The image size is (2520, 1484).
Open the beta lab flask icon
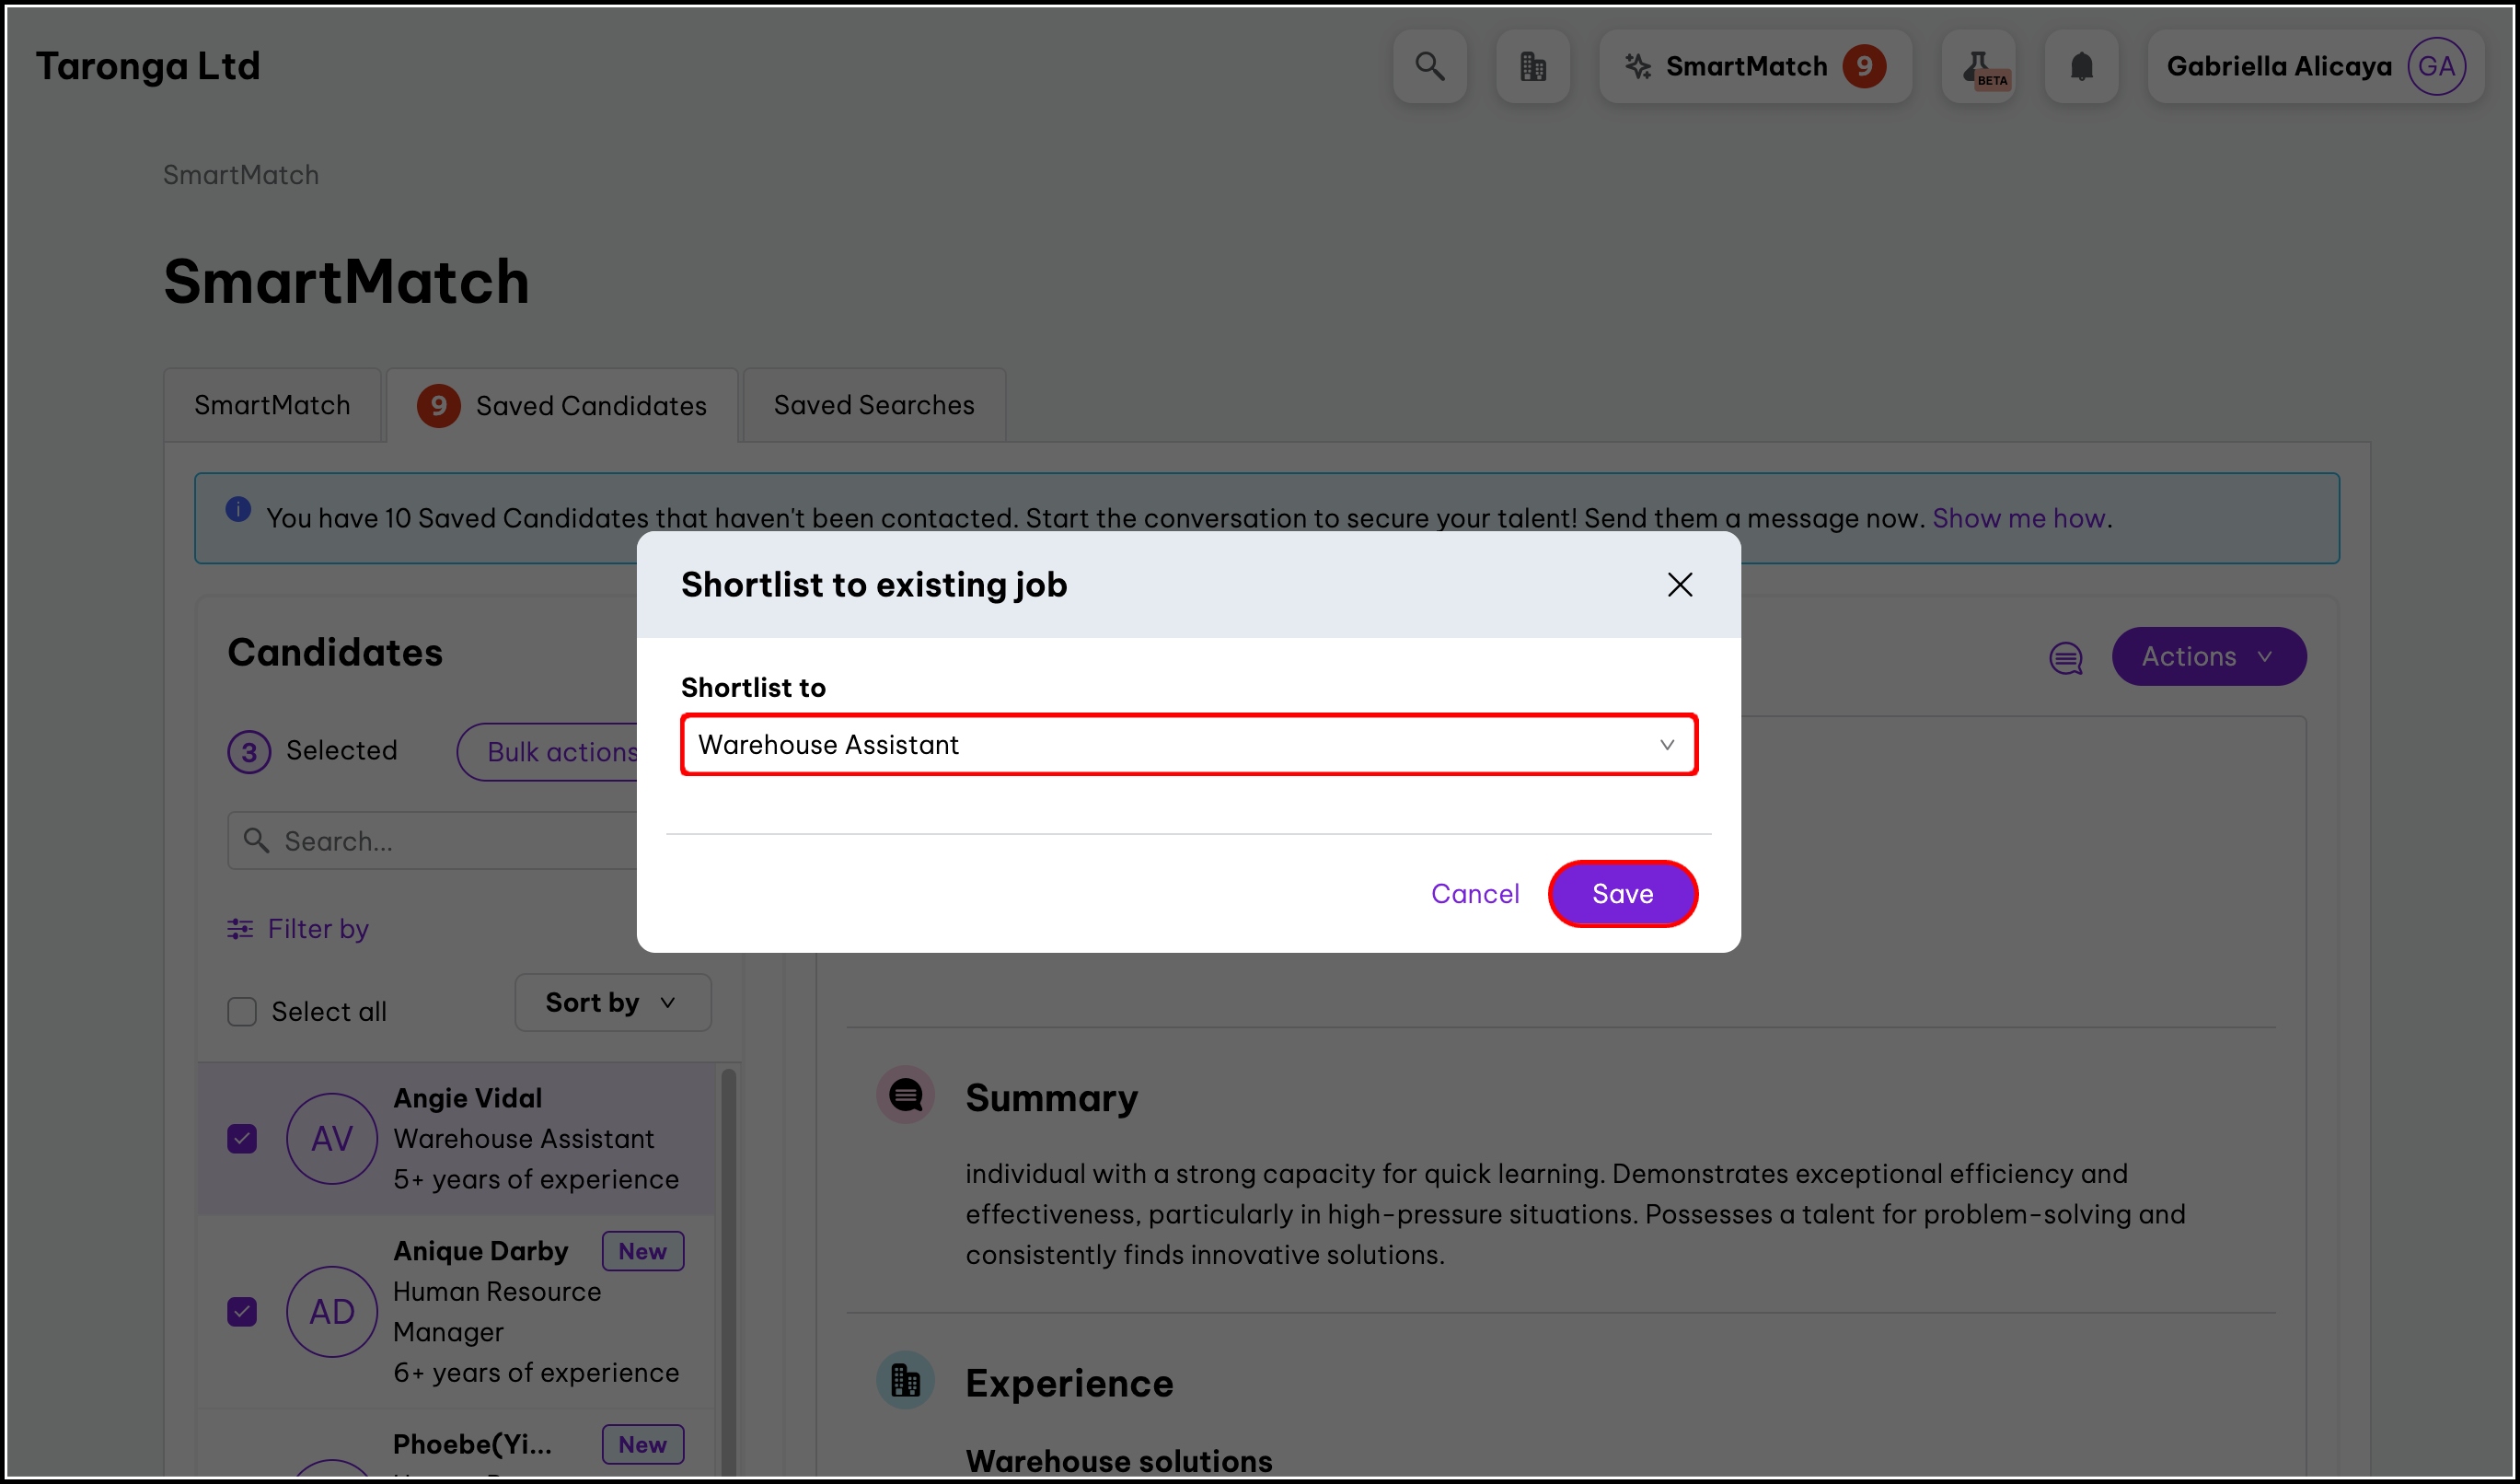pos(1978,67)
